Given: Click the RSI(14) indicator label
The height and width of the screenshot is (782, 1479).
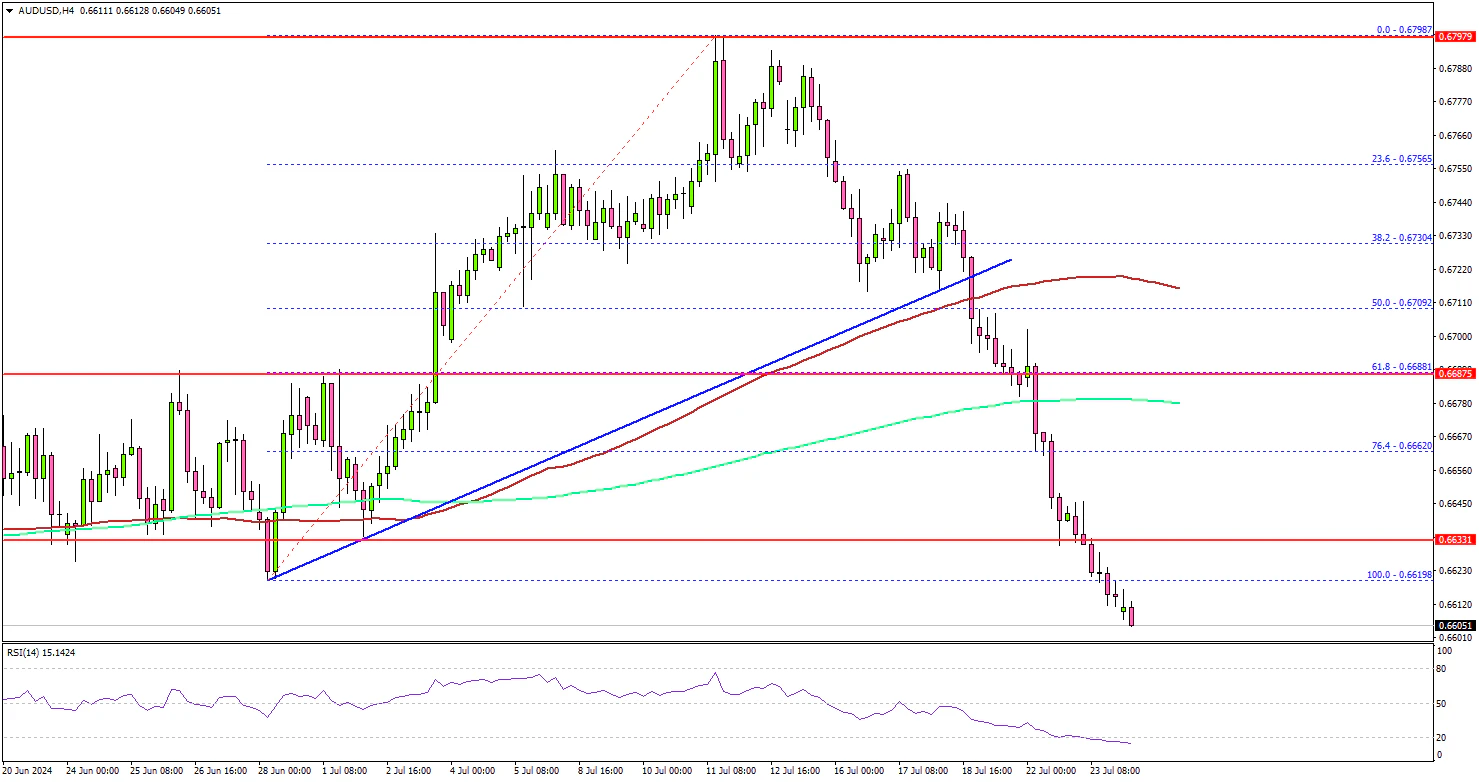Looking at the screenshot, I should [x=38, y=652].
